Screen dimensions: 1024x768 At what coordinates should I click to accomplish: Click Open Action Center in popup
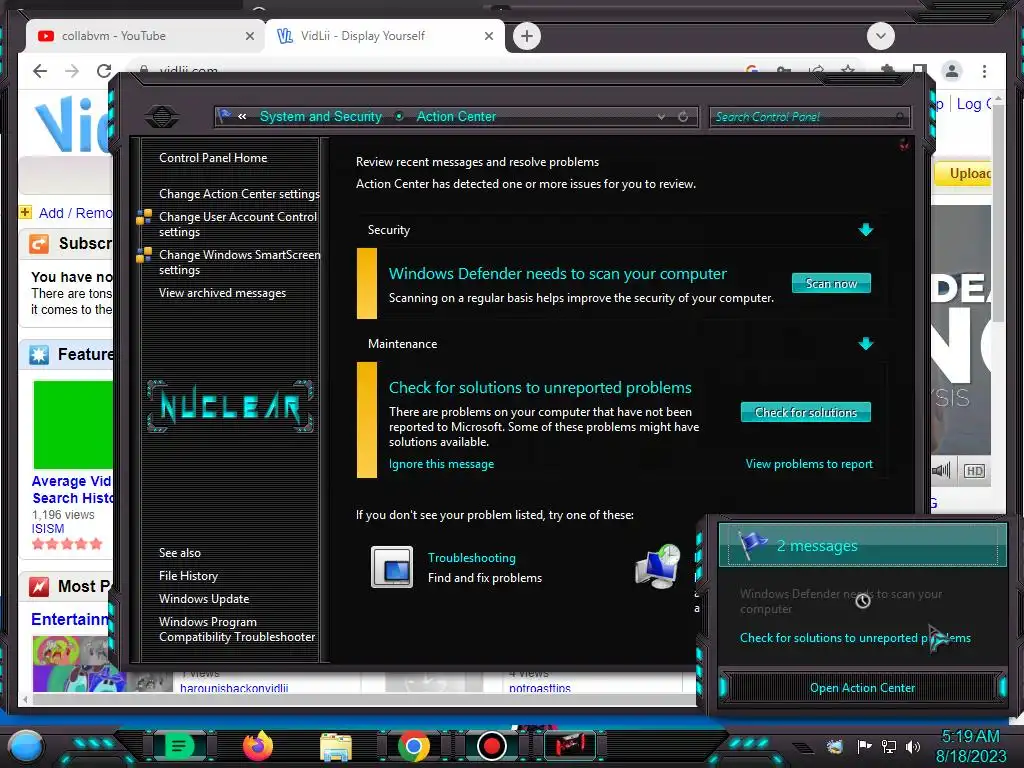coord(862,687)
